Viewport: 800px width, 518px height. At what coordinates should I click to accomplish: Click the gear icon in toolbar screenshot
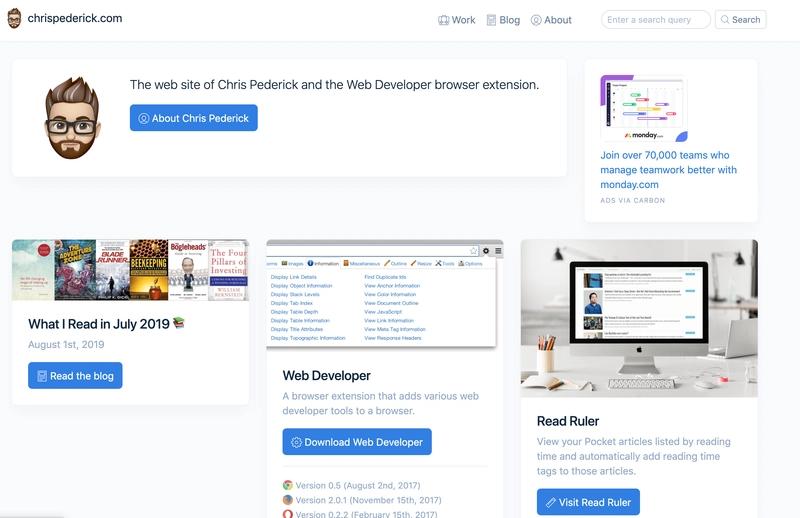pyautogui.click(x=486, y=251)
